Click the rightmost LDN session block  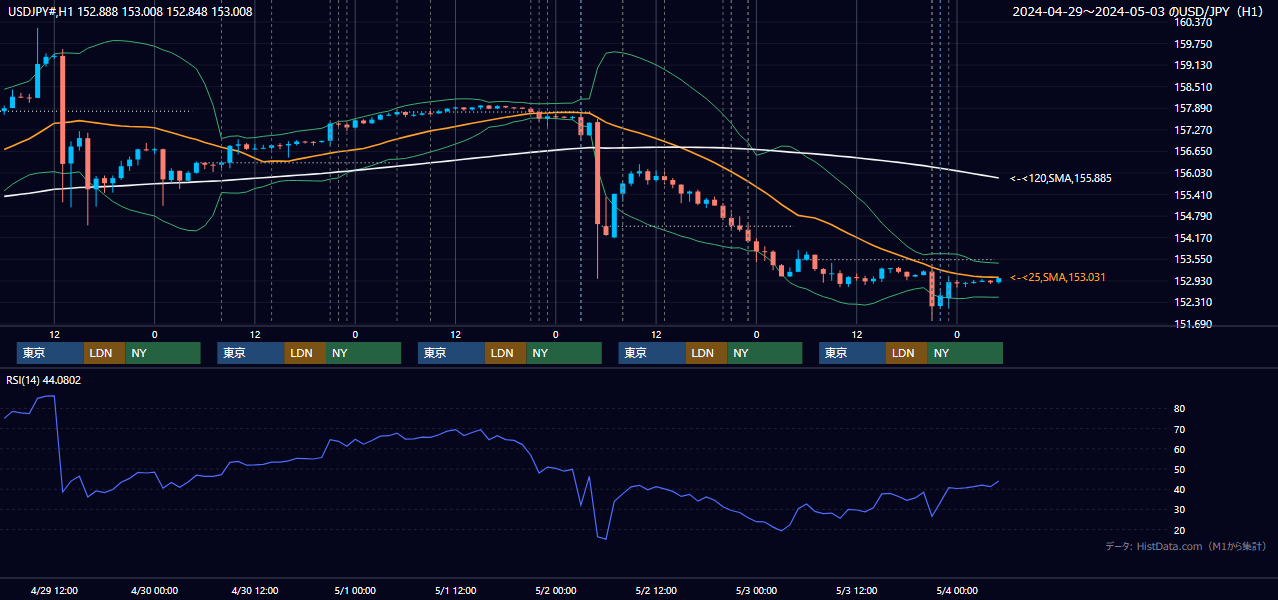click(906, 353)
